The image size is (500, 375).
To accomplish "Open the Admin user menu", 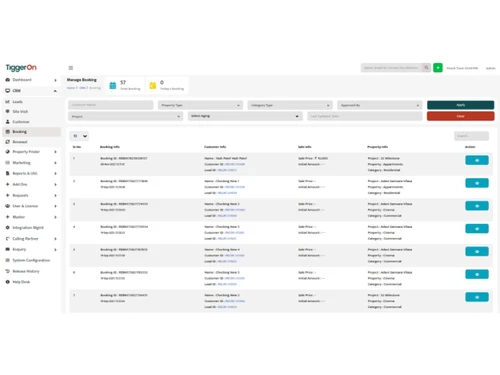I will [x=490, y=68].
